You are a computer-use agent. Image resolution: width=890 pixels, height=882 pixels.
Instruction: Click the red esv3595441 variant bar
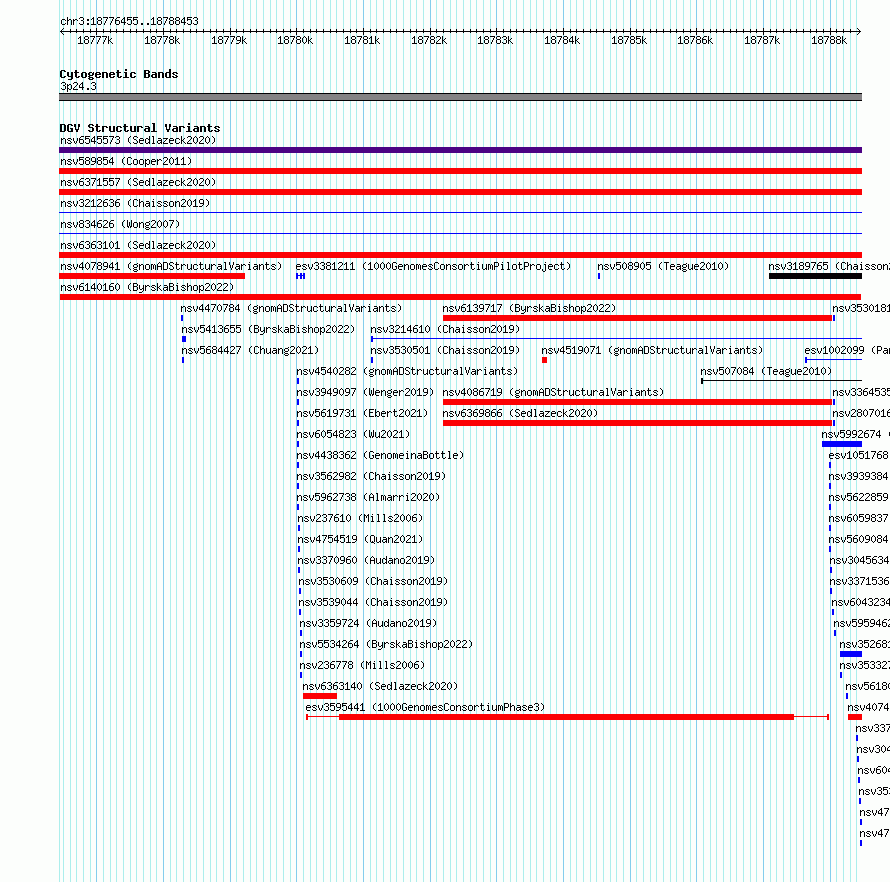pos(566,717)
